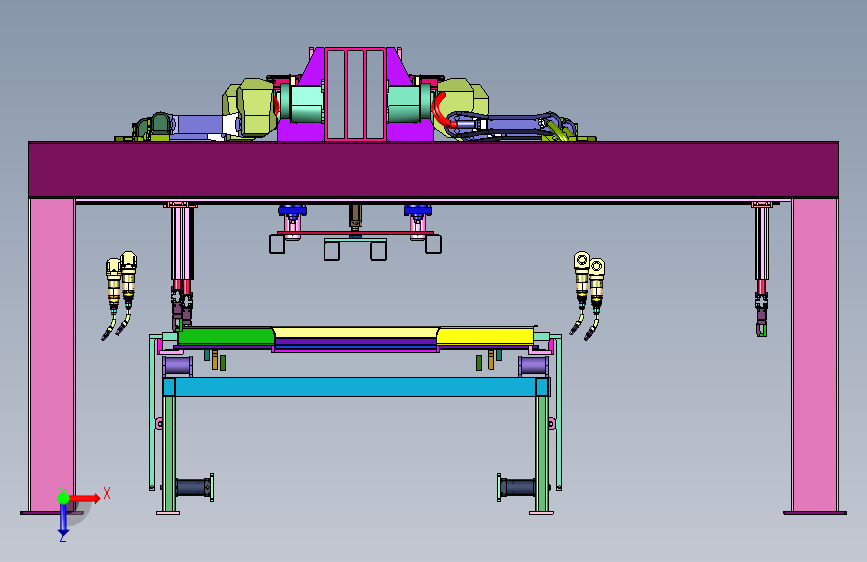
Task: Select the red cable loop on right robot
Action: pyautogui.click(x=442, y=110)
